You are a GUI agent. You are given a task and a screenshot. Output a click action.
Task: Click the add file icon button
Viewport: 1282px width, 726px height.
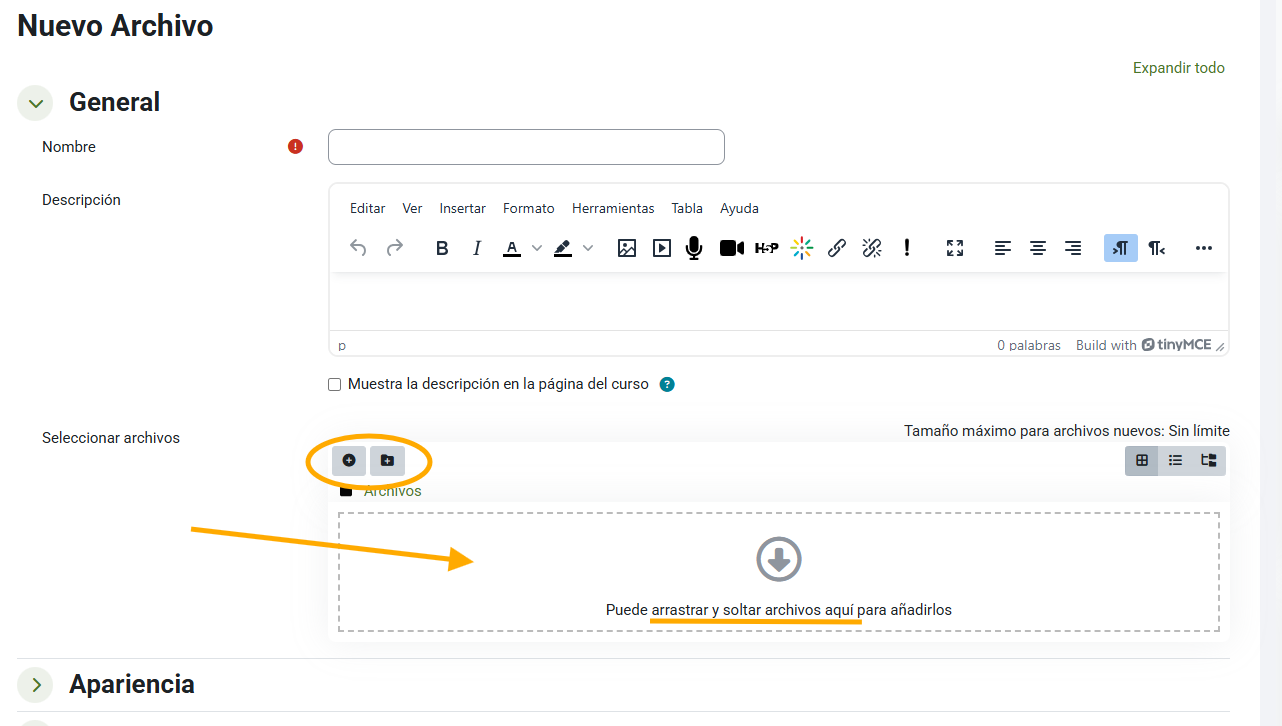[x=349, y=460]
